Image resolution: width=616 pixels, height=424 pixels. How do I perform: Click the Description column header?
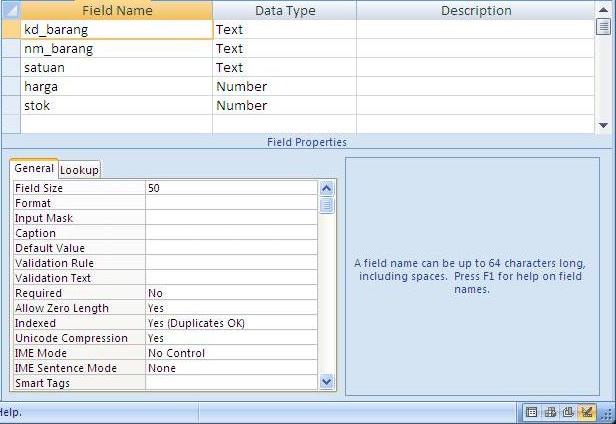point(476,10)
